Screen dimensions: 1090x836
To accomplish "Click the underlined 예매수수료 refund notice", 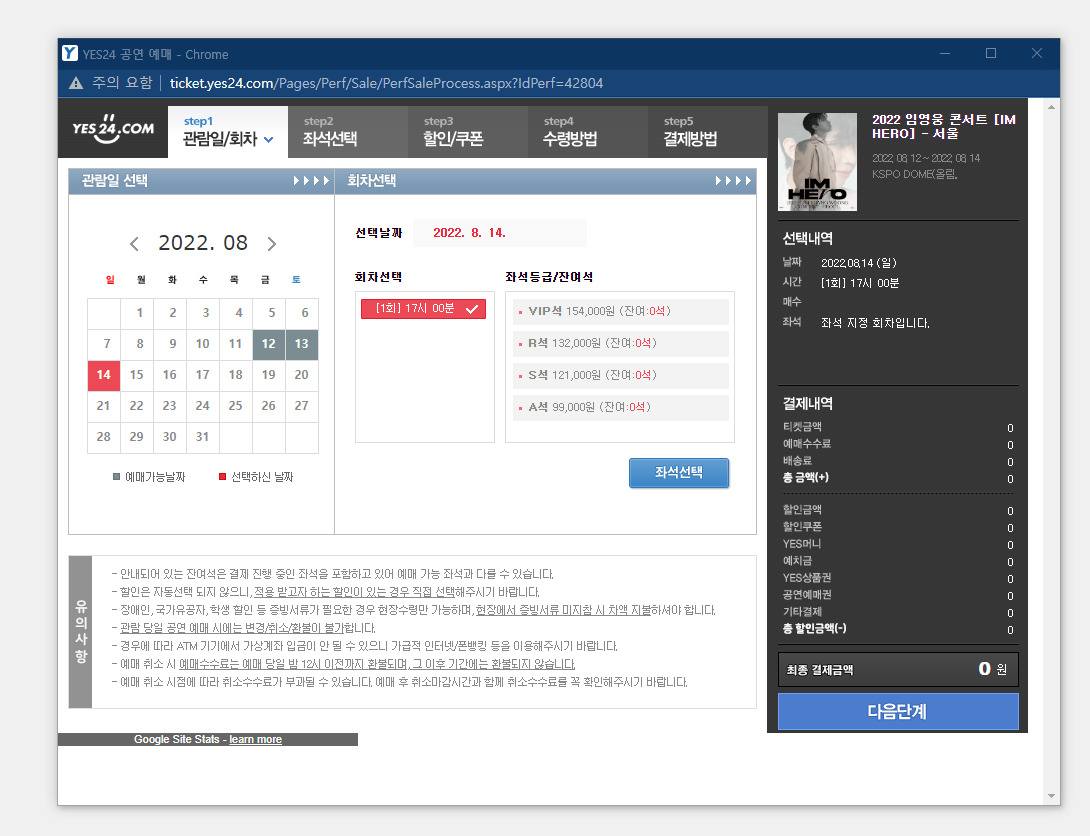I will pyautogui.click(x=377, y=664).
